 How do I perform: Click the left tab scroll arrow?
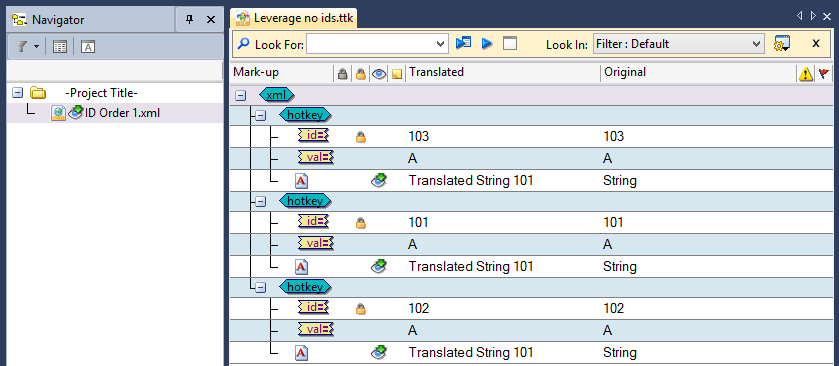coord(799,16)
